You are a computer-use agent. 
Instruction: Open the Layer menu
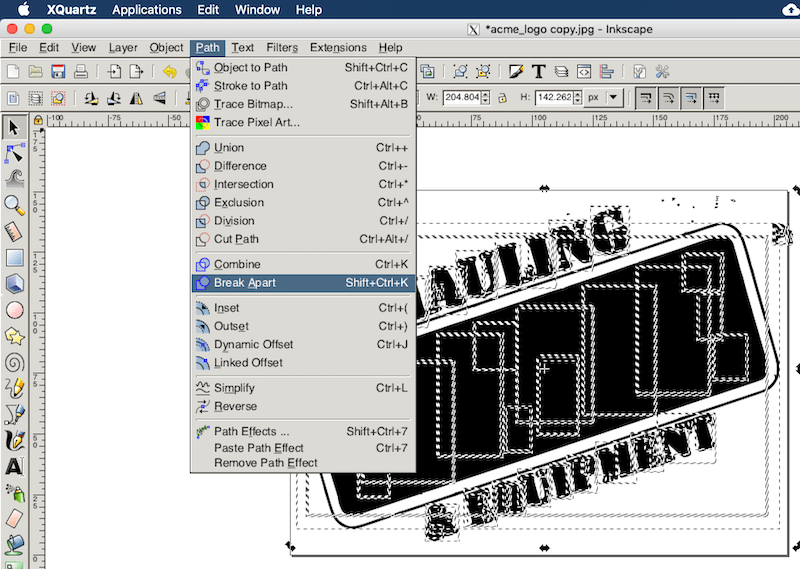point(123,47)
